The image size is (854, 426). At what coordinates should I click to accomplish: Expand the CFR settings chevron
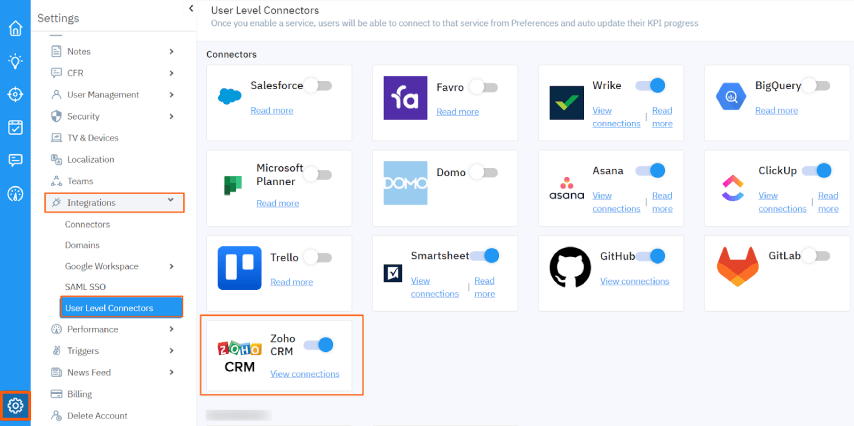coord(171,73)
